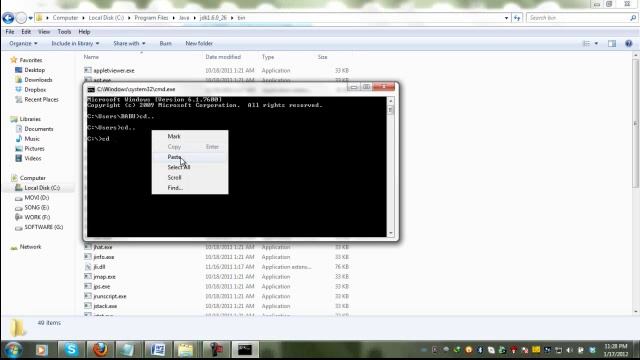This screenshot has height=360, width=640.
Task: Click the New folder button
Action: [199, 43]
